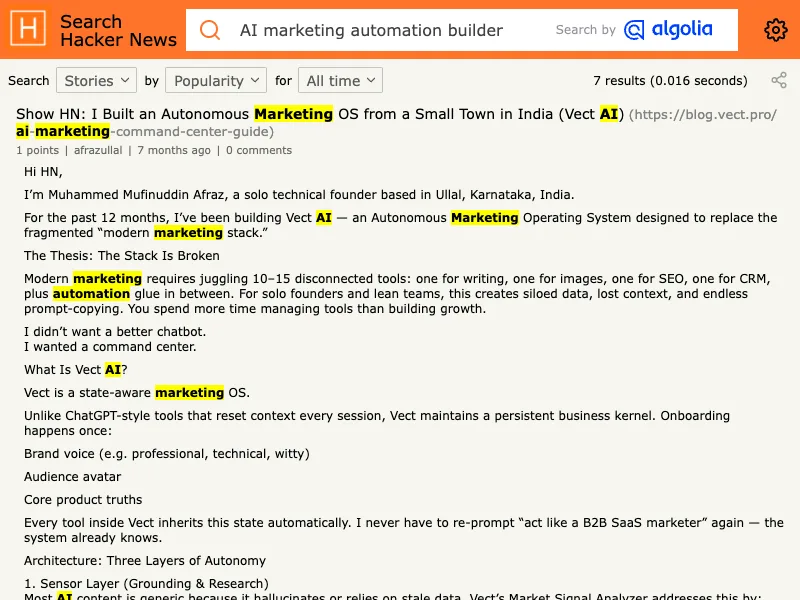This screenshot has height=600, width=800.
Task: Click the Search Hacker News title
Action: click(x=118, y=30)
